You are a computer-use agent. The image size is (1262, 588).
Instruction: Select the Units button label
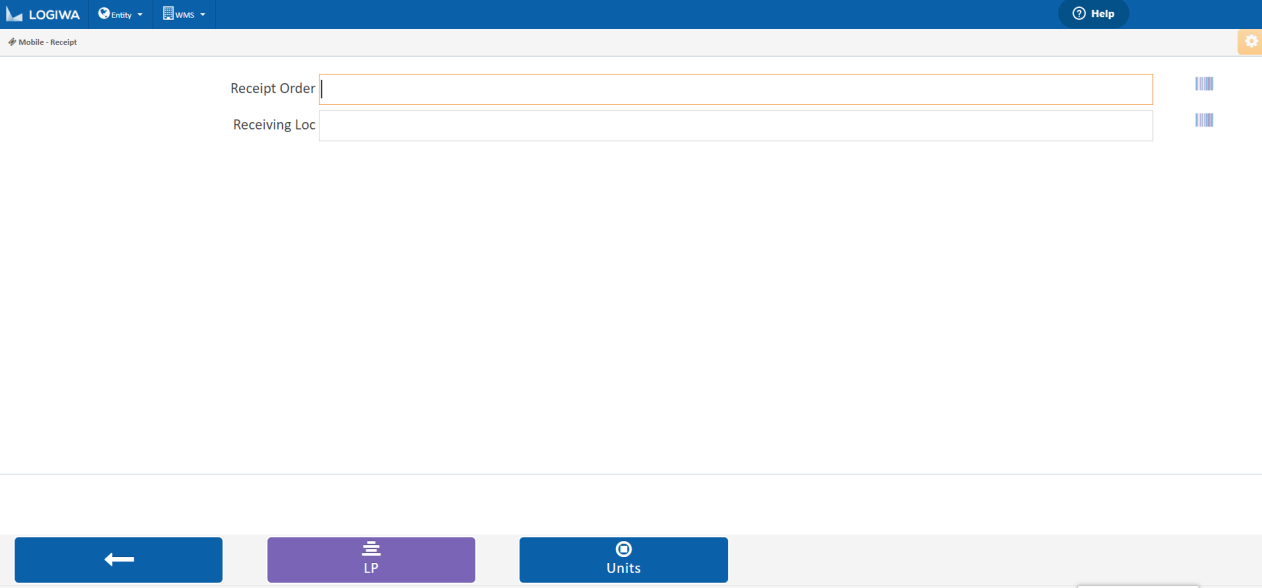pyautogui.click(x=623, y=568)
